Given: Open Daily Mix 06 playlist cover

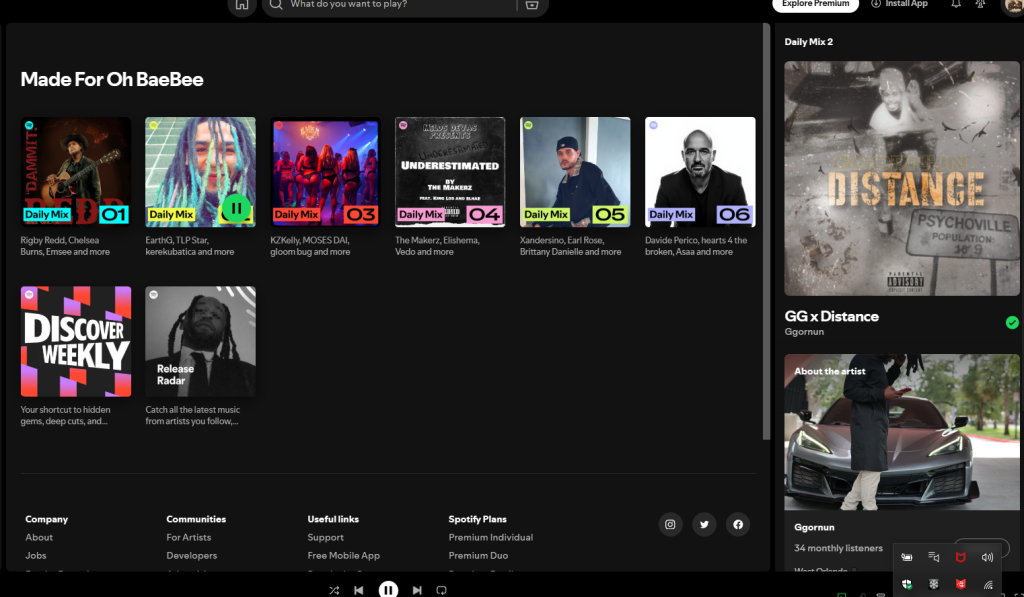Looking at the screenshot, I should click(x=700, y=172).
